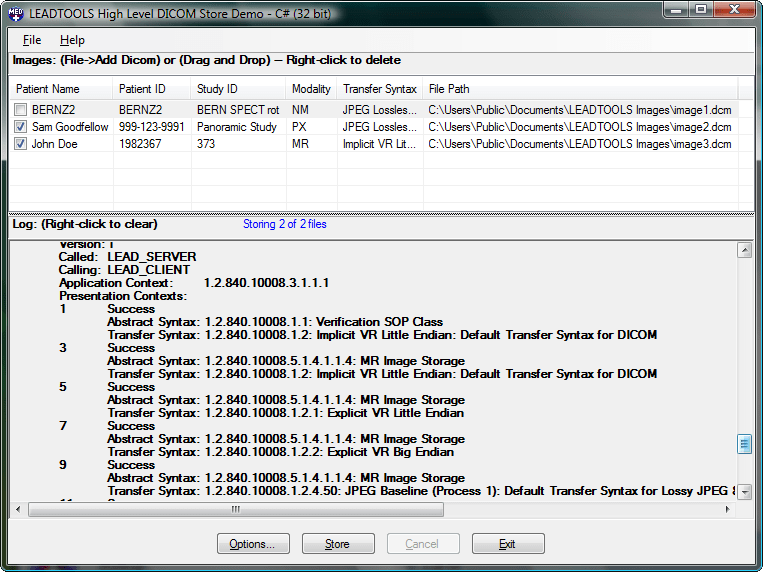Click the Exit button
The height and width of the screenshot is (572, 763).
[508, 544]
